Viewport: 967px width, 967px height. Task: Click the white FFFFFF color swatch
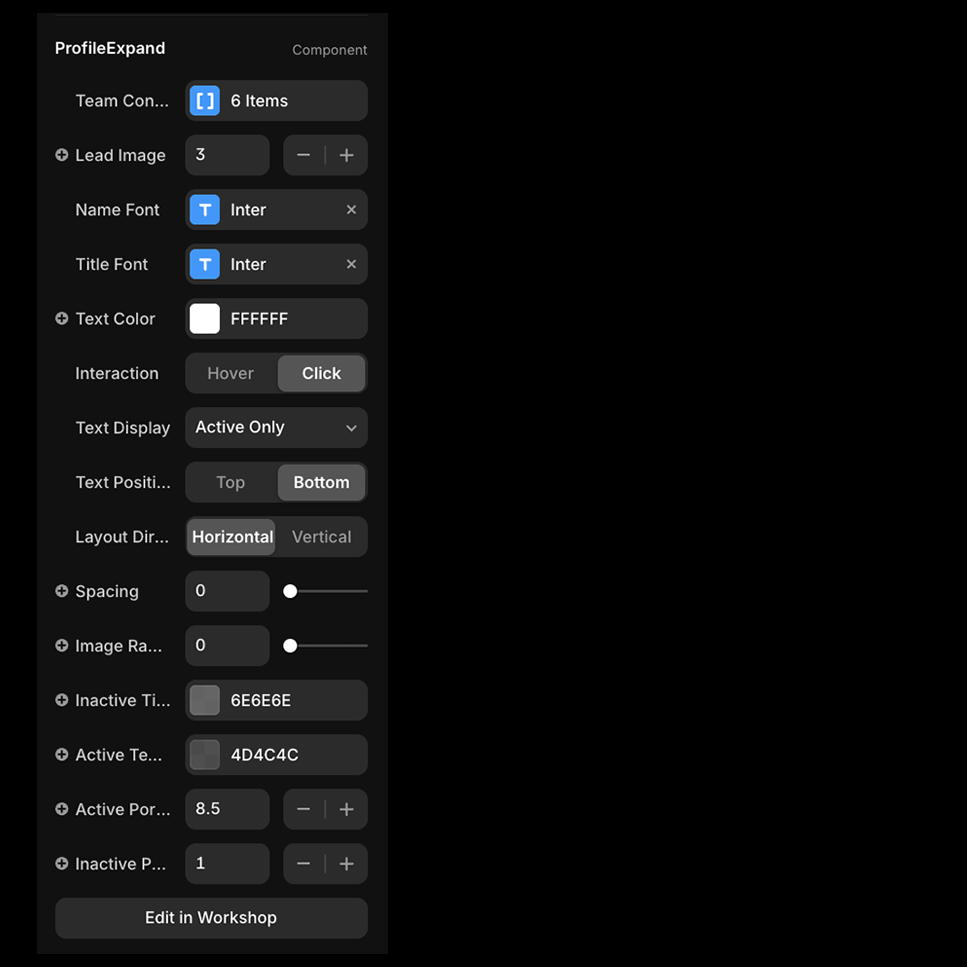point(204,318)
